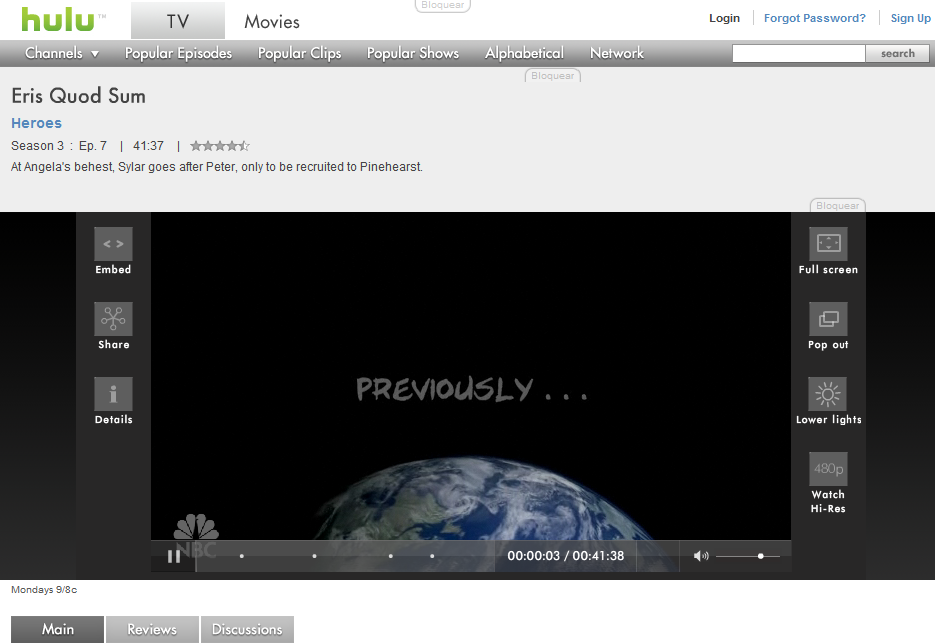Select 480p Watch Hi-Res
The image size is (935, 643).
click(828, 469)
